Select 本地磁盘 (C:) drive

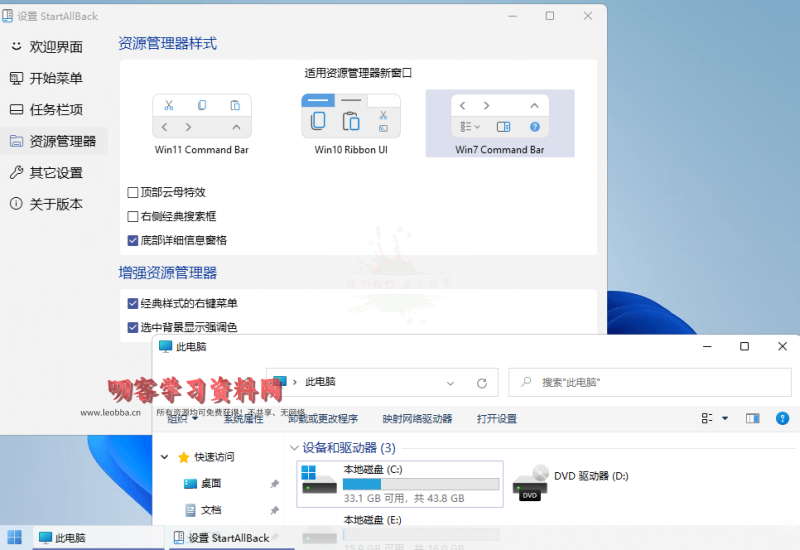(x=400, y=484)
